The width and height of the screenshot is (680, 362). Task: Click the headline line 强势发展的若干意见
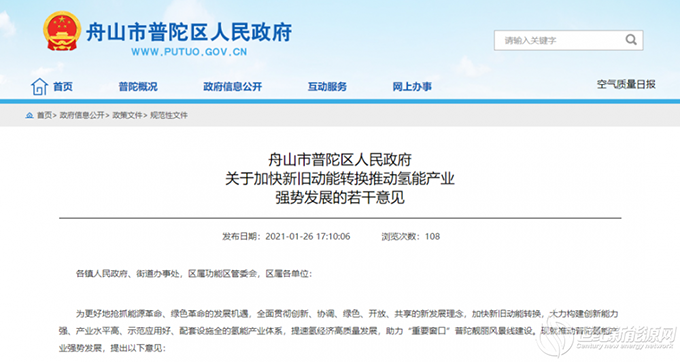click(340, 198)
